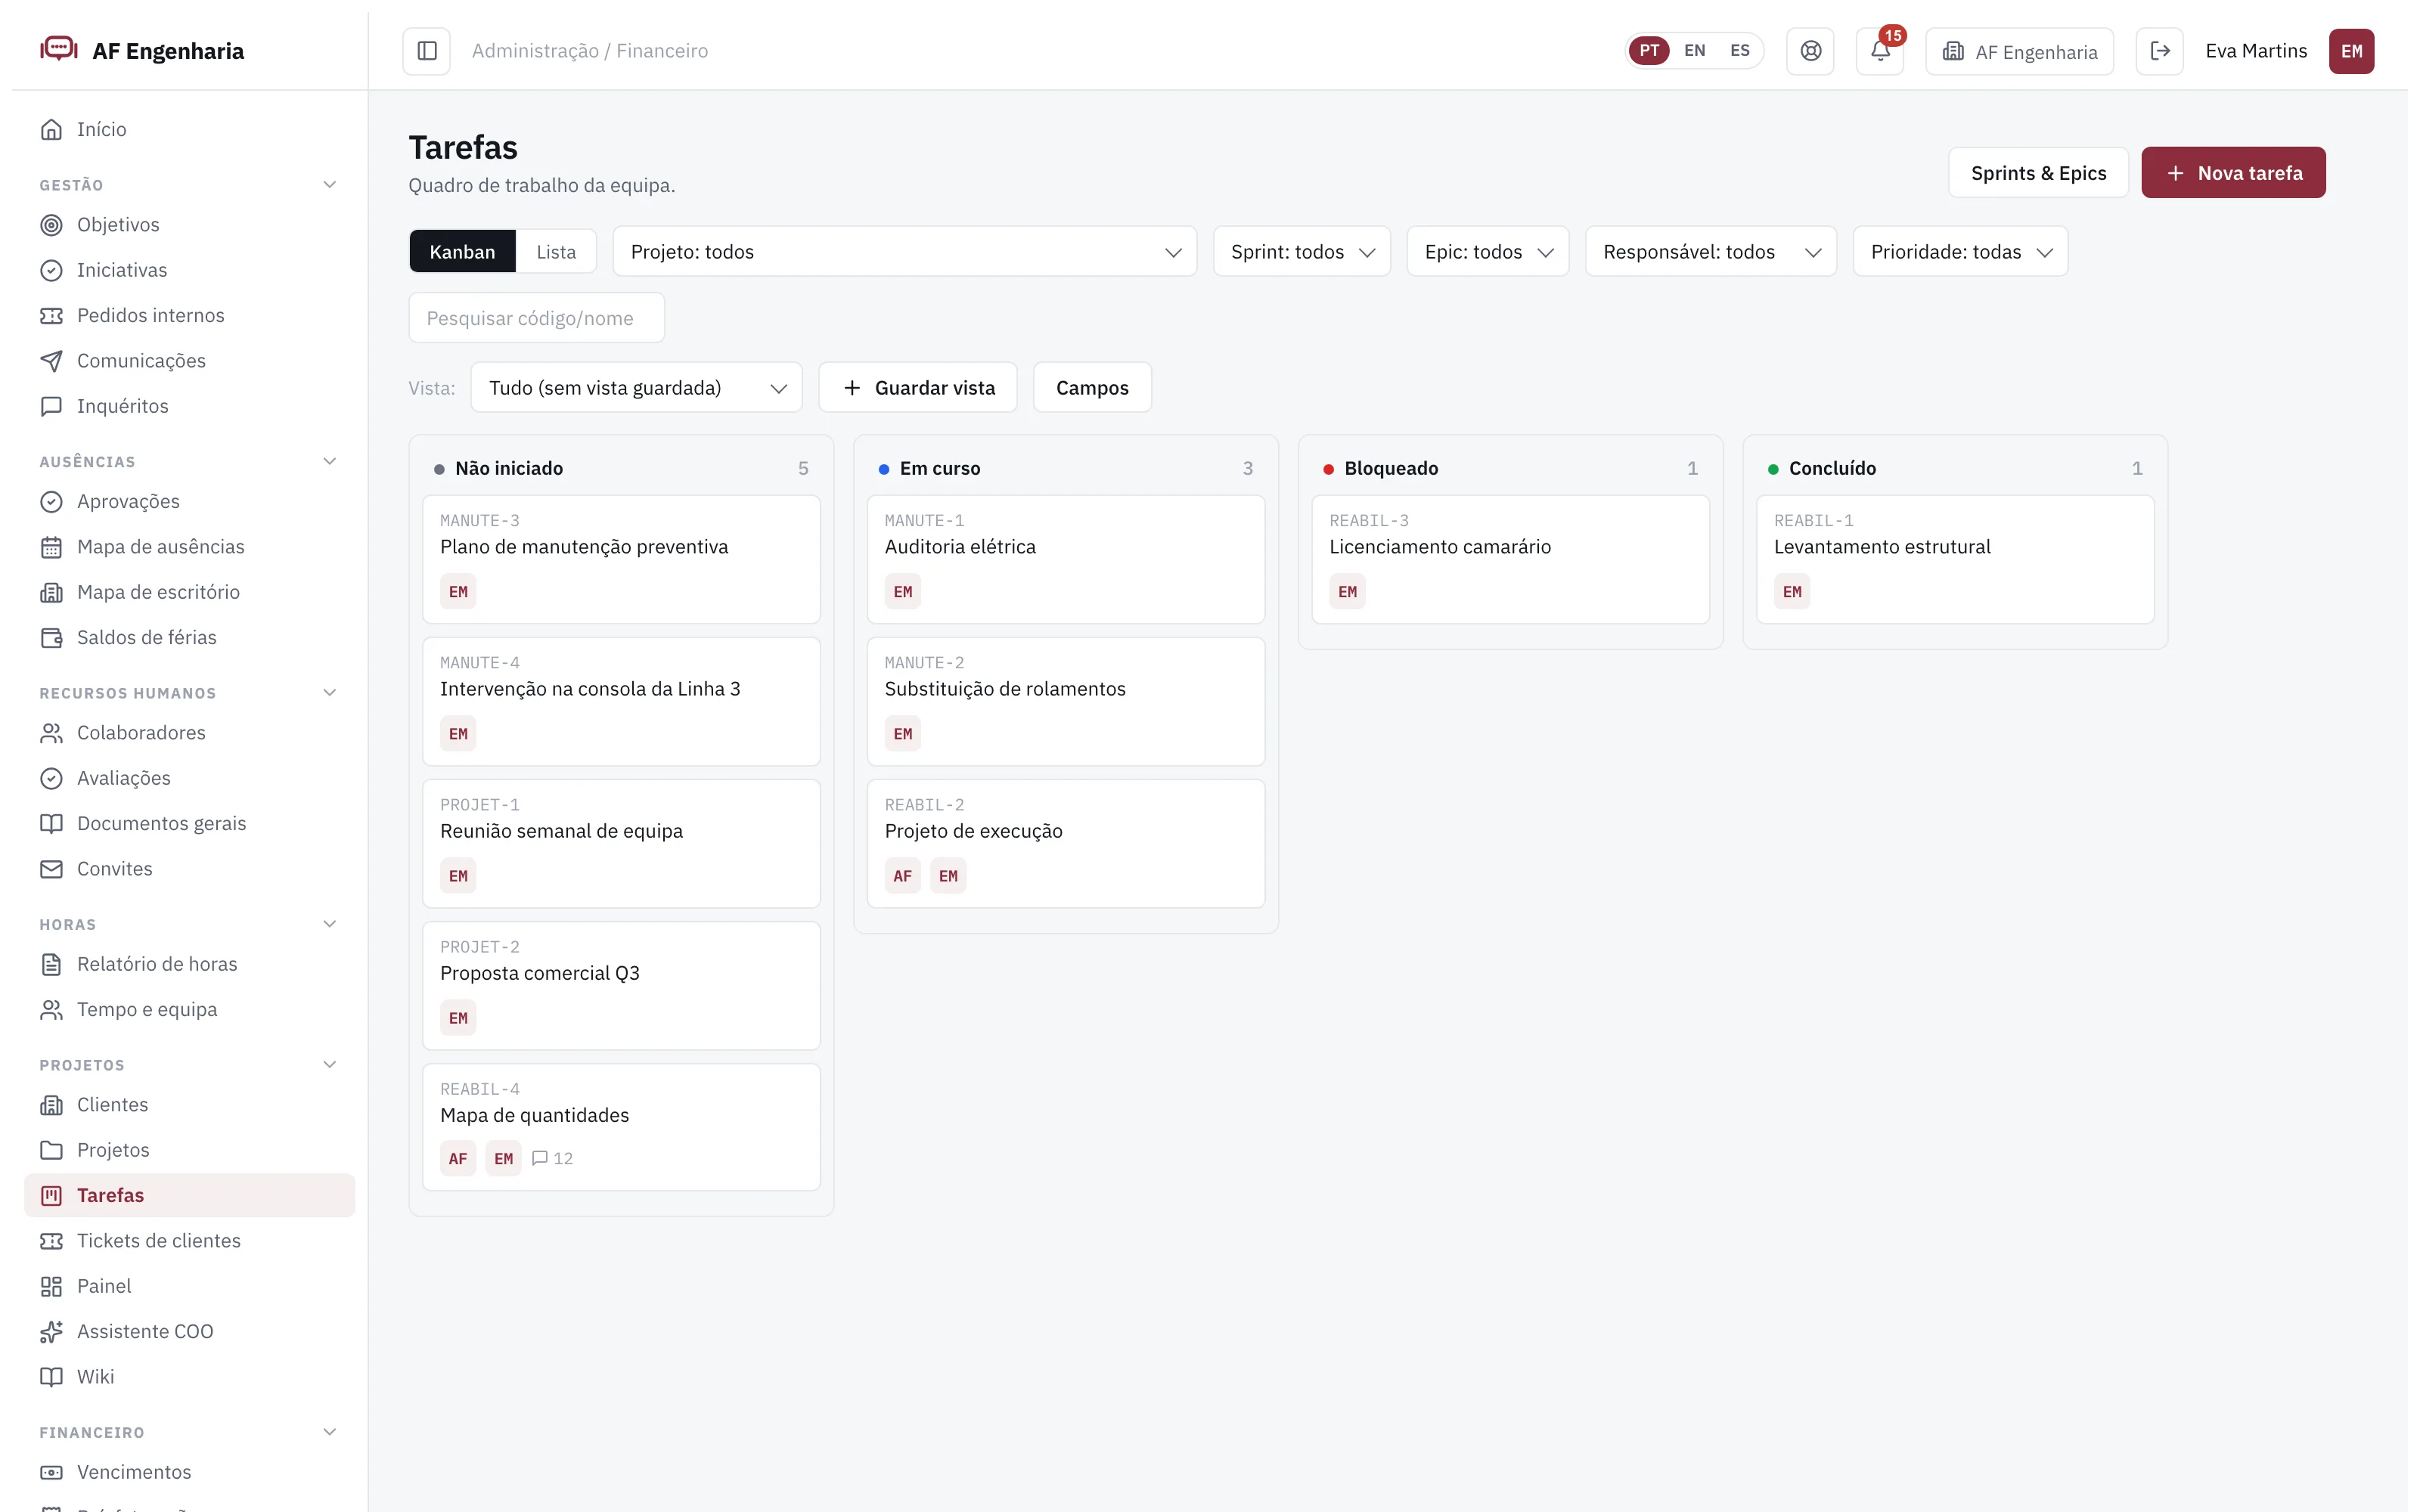
Task: Click the Convites envelope icon
Action: (51, 869)
